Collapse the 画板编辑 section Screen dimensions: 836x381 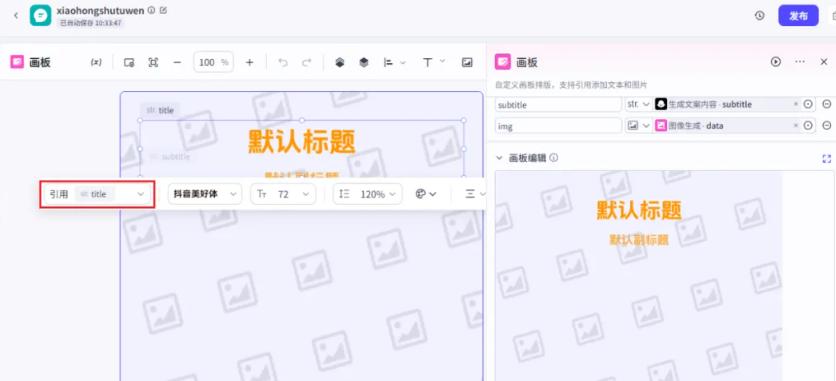point(500,158)
